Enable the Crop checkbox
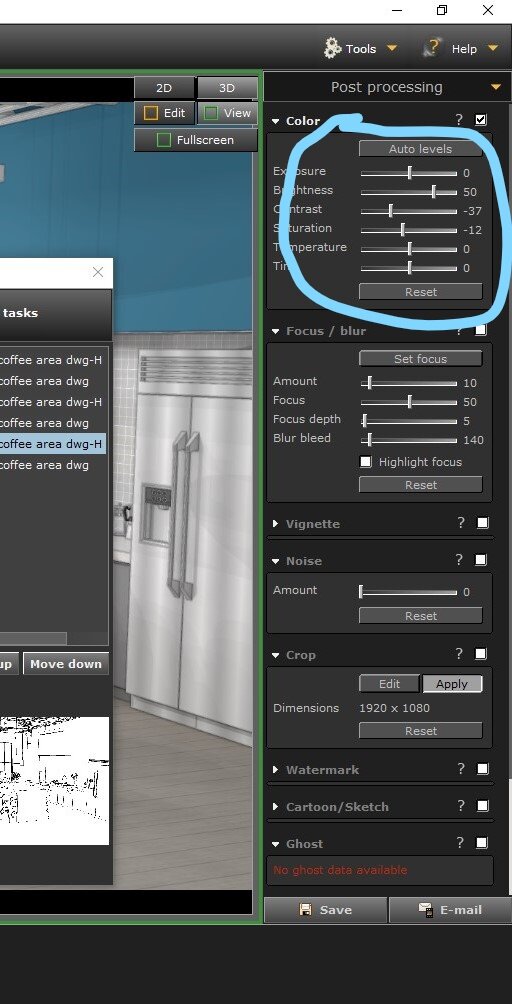The width and height of the screenshot is (512, 1004). tap(481, 654)
